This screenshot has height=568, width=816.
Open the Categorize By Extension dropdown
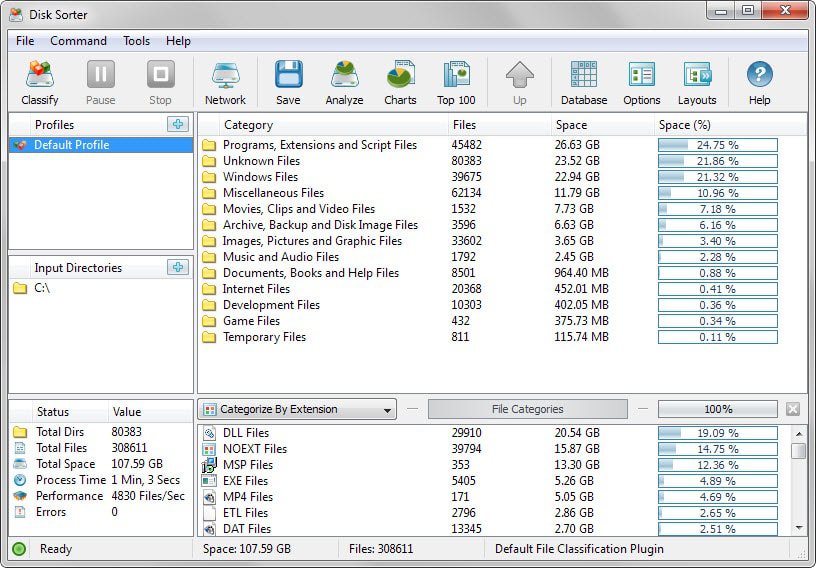[297, 409]
